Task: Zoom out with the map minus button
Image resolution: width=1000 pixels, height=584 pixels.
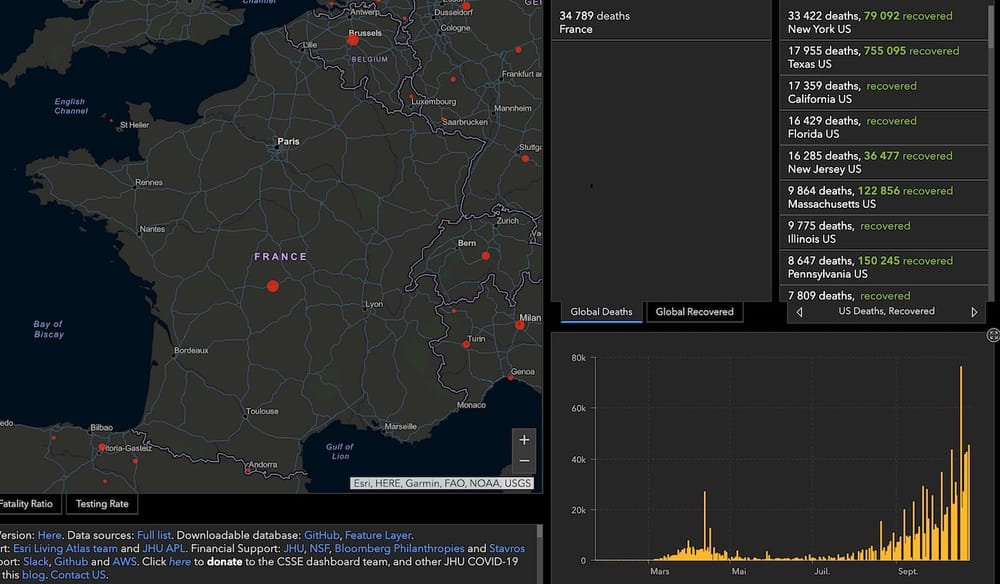Action: click(524, 461)
